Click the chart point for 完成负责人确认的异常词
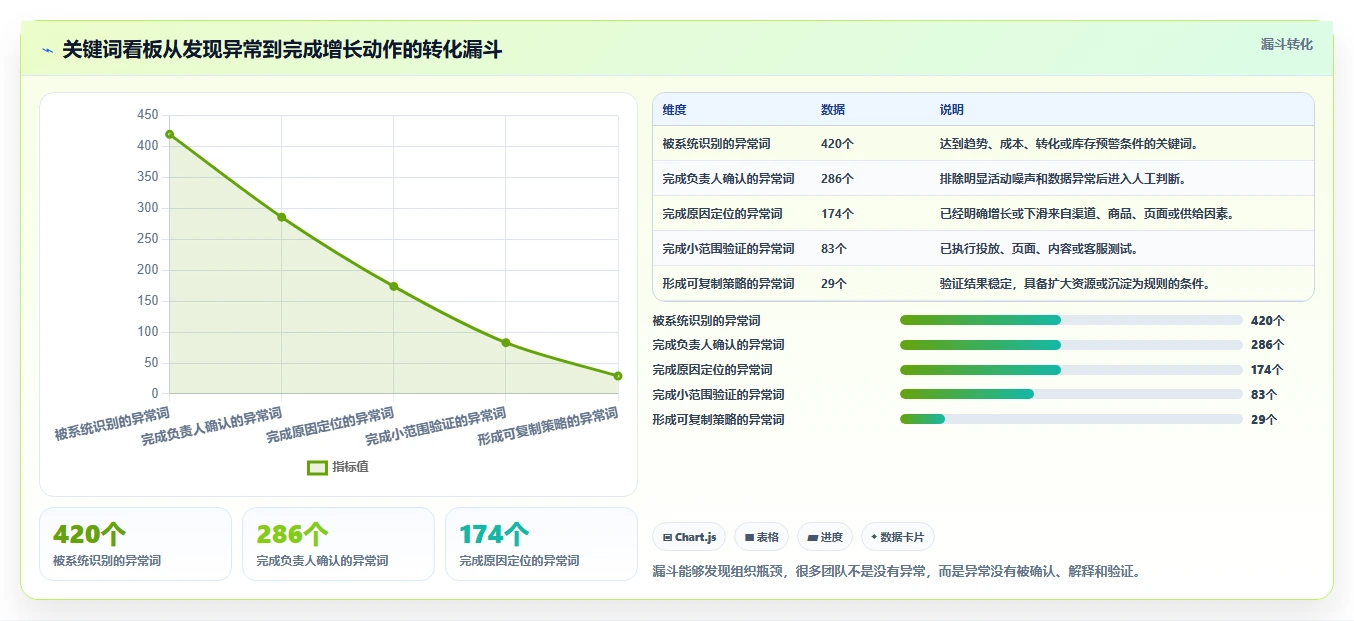The width and height of the screenshot is (1354, 621). pos(282,217)
